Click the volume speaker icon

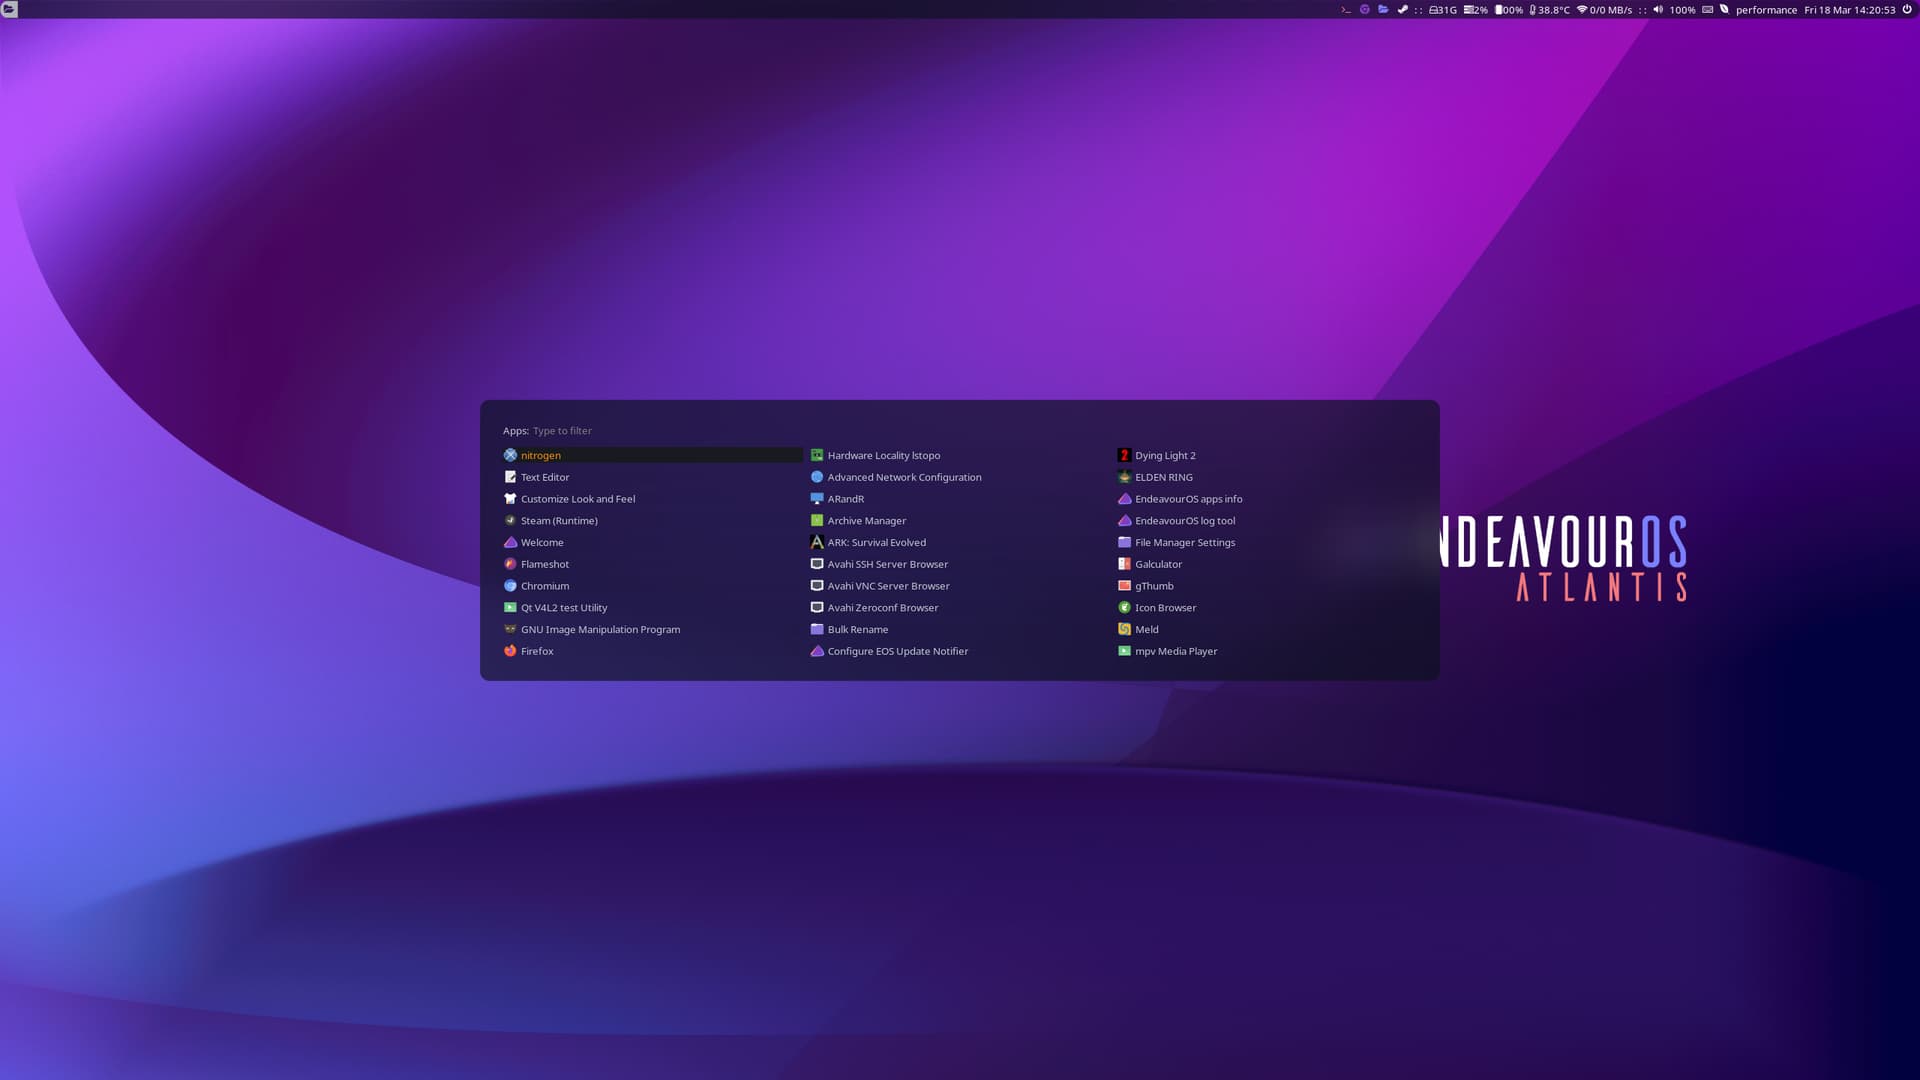pyautogui.click(x=1658, y=10)
